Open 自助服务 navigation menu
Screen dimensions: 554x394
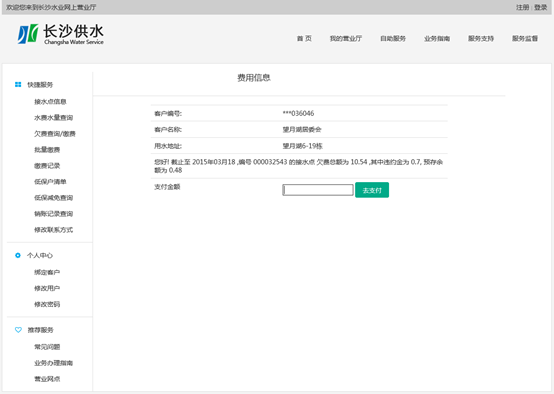[x=393, y=38]
